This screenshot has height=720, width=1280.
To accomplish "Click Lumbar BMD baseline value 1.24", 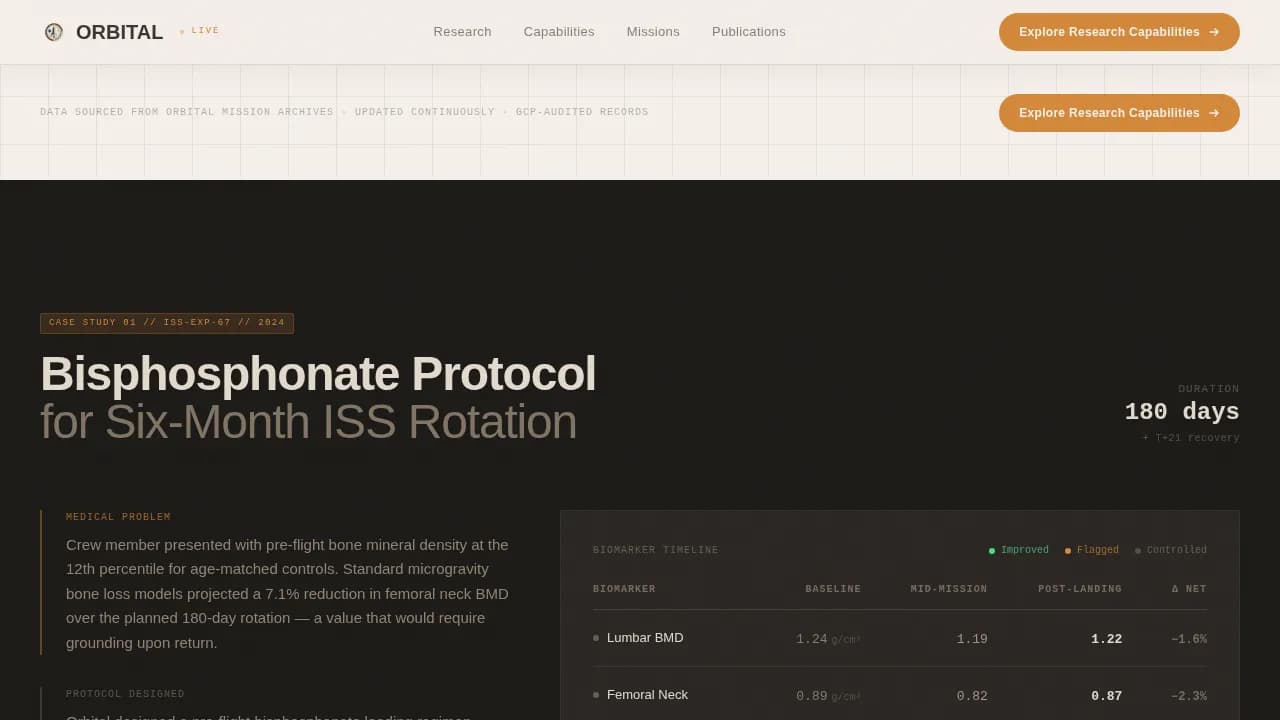I will 812,639.
